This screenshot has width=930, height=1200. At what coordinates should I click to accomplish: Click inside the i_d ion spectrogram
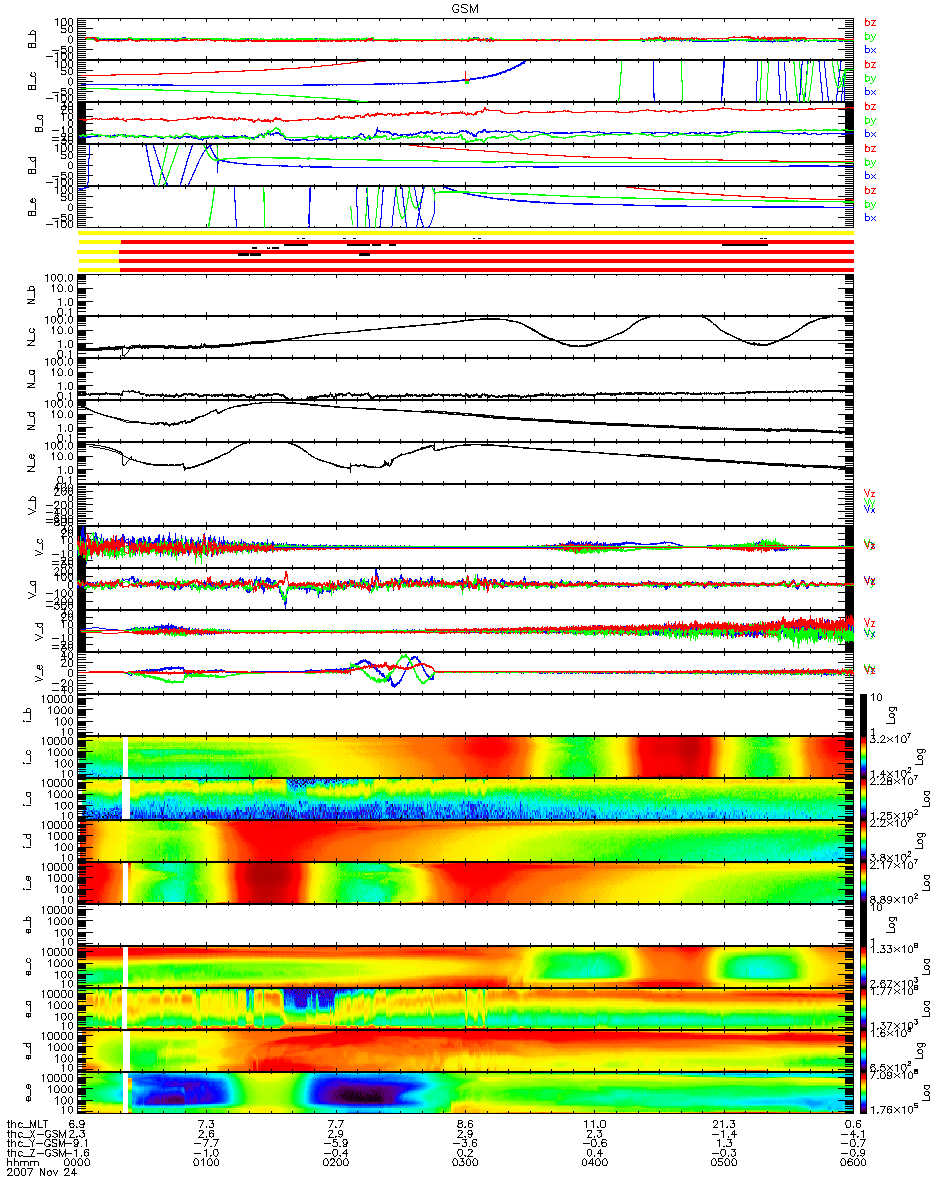click(466, 840)
